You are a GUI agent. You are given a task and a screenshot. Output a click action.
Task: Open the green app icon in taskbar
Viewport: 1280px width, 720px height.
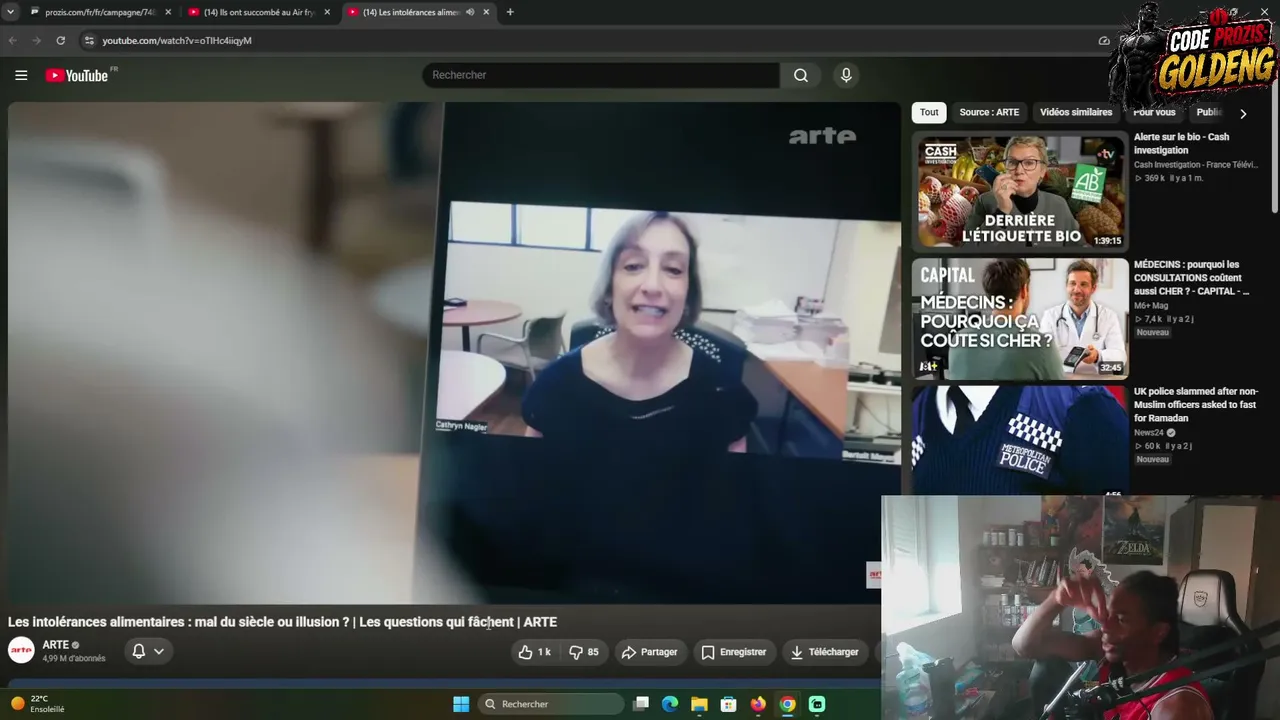click(817, 704)
